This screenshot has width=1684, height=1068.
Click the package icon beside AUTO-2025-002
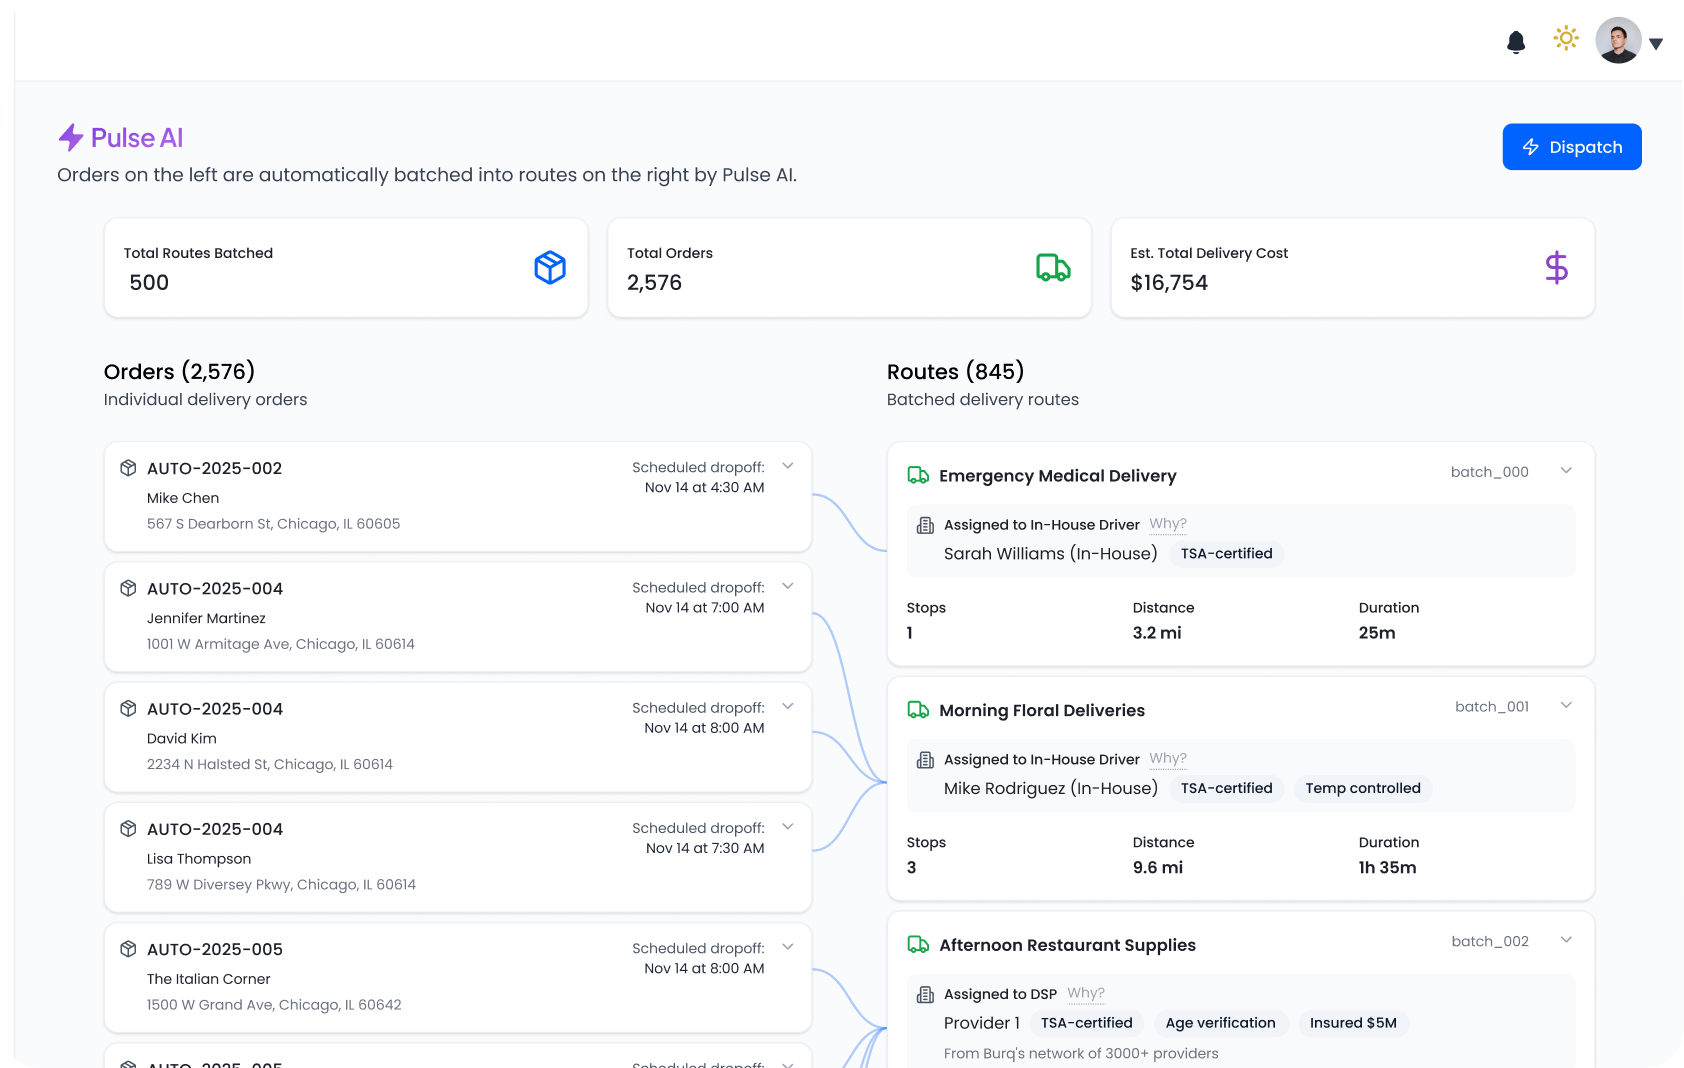pyautogui.click(x=128, y=468)
